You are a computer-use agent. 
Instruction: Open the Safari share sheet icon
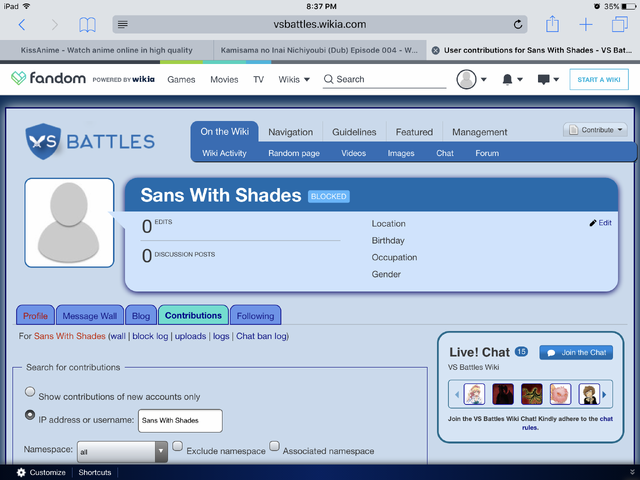552,24
